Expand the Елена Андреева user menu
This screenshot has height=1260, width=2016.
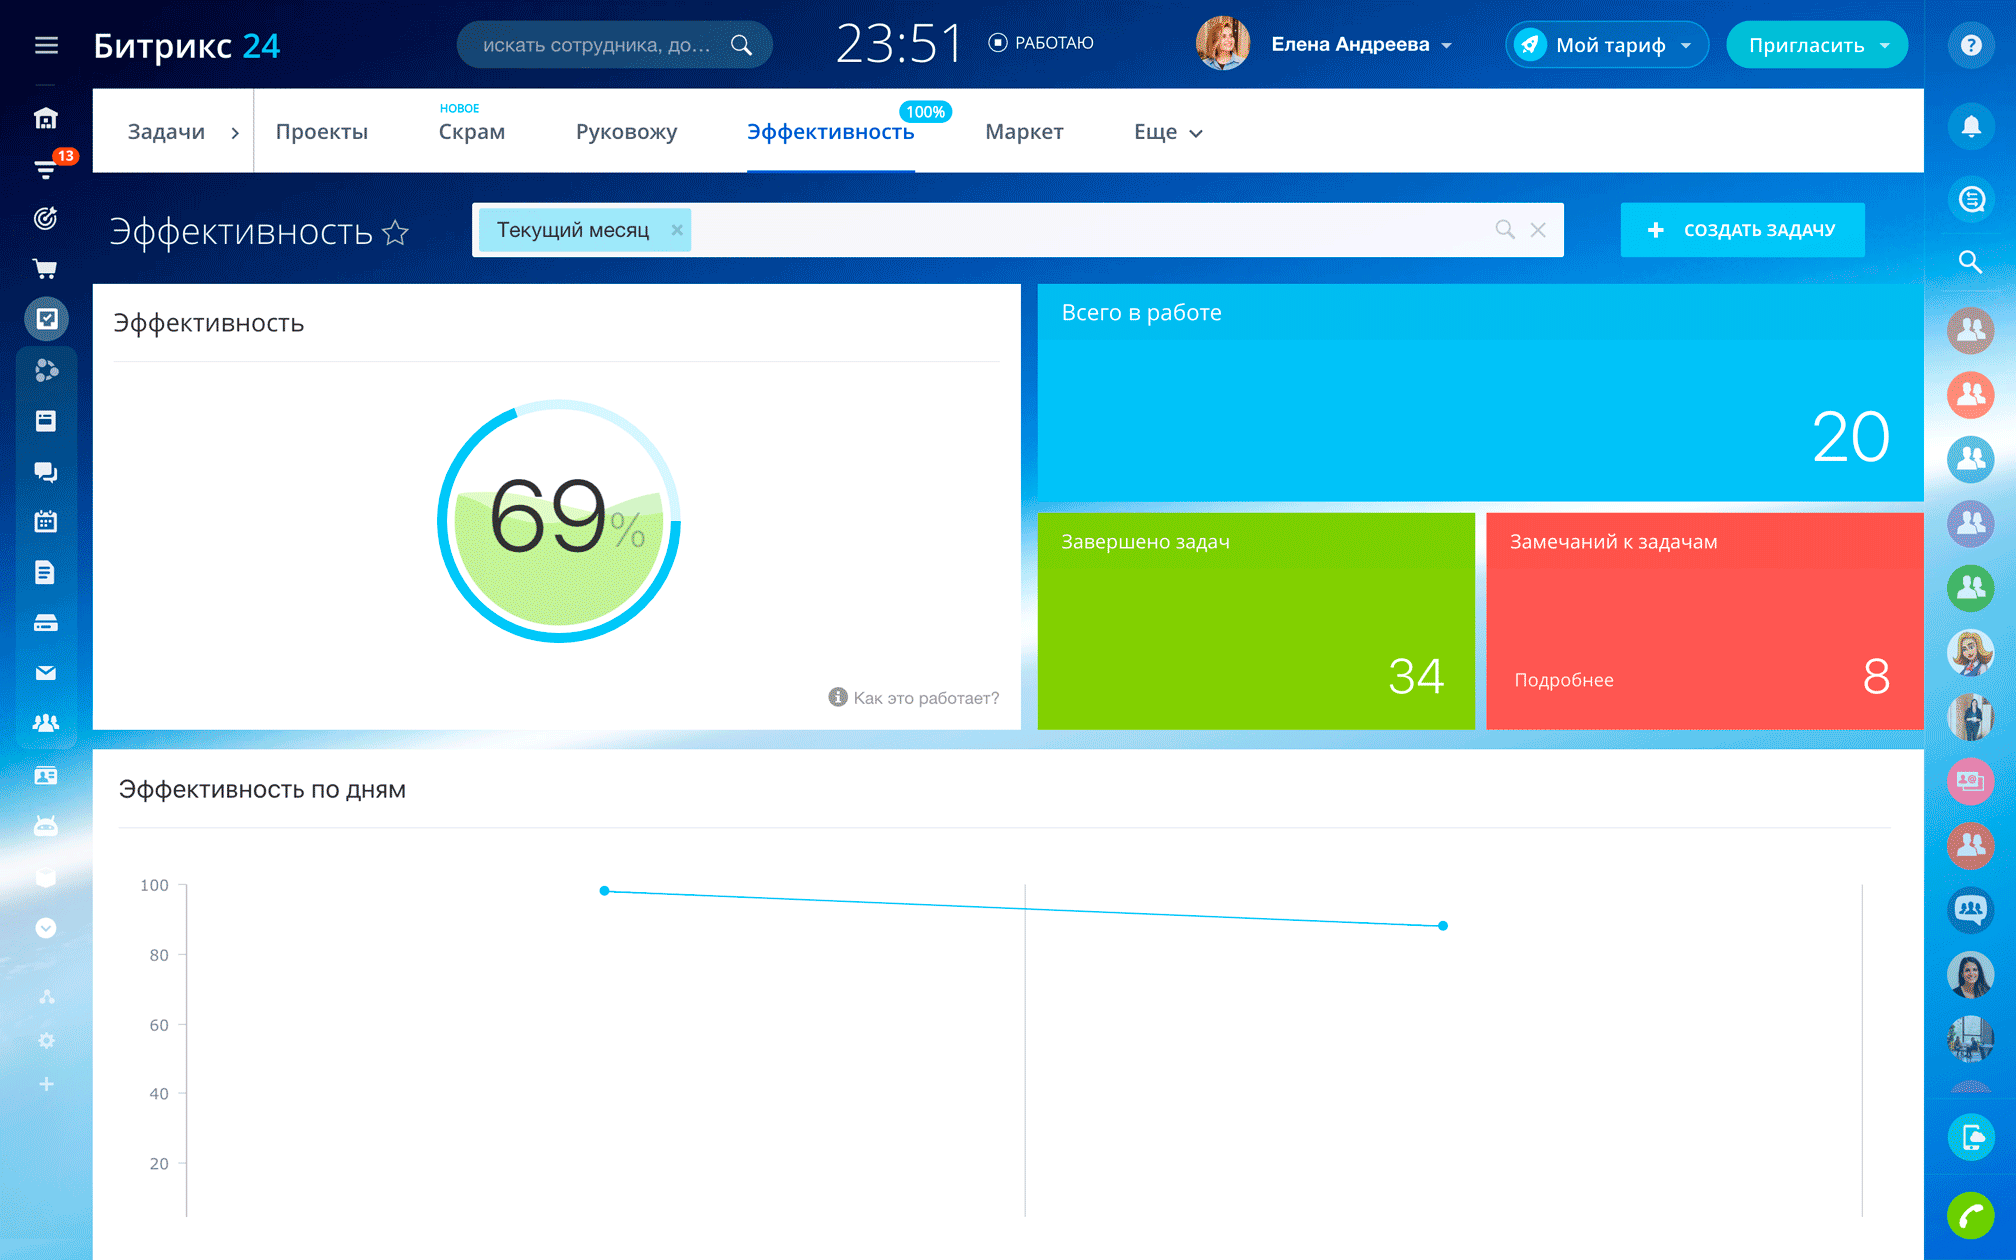(x=1360, y=45)
